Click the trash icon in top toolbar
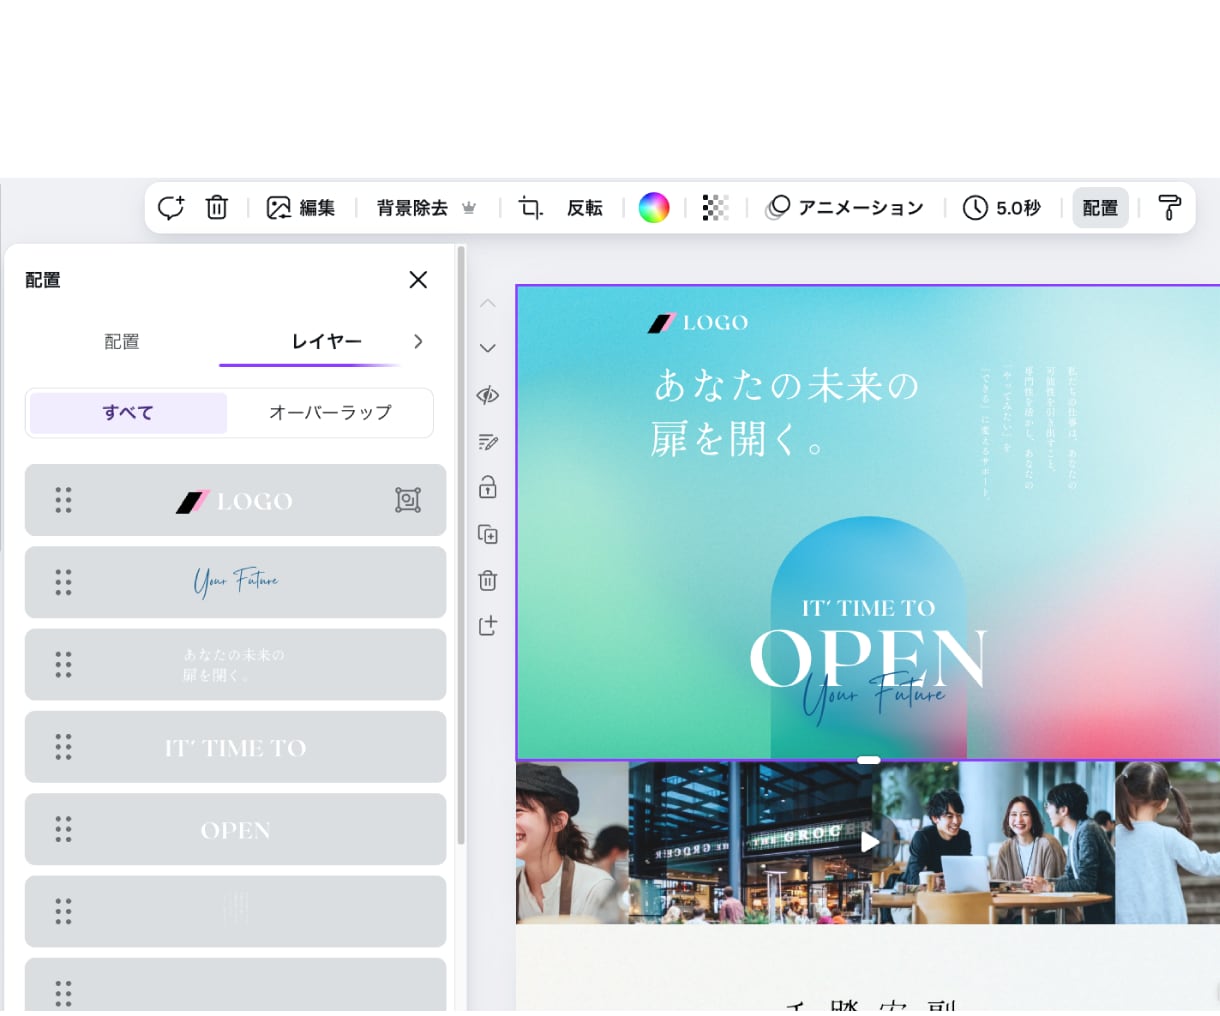 coord(217,207)
